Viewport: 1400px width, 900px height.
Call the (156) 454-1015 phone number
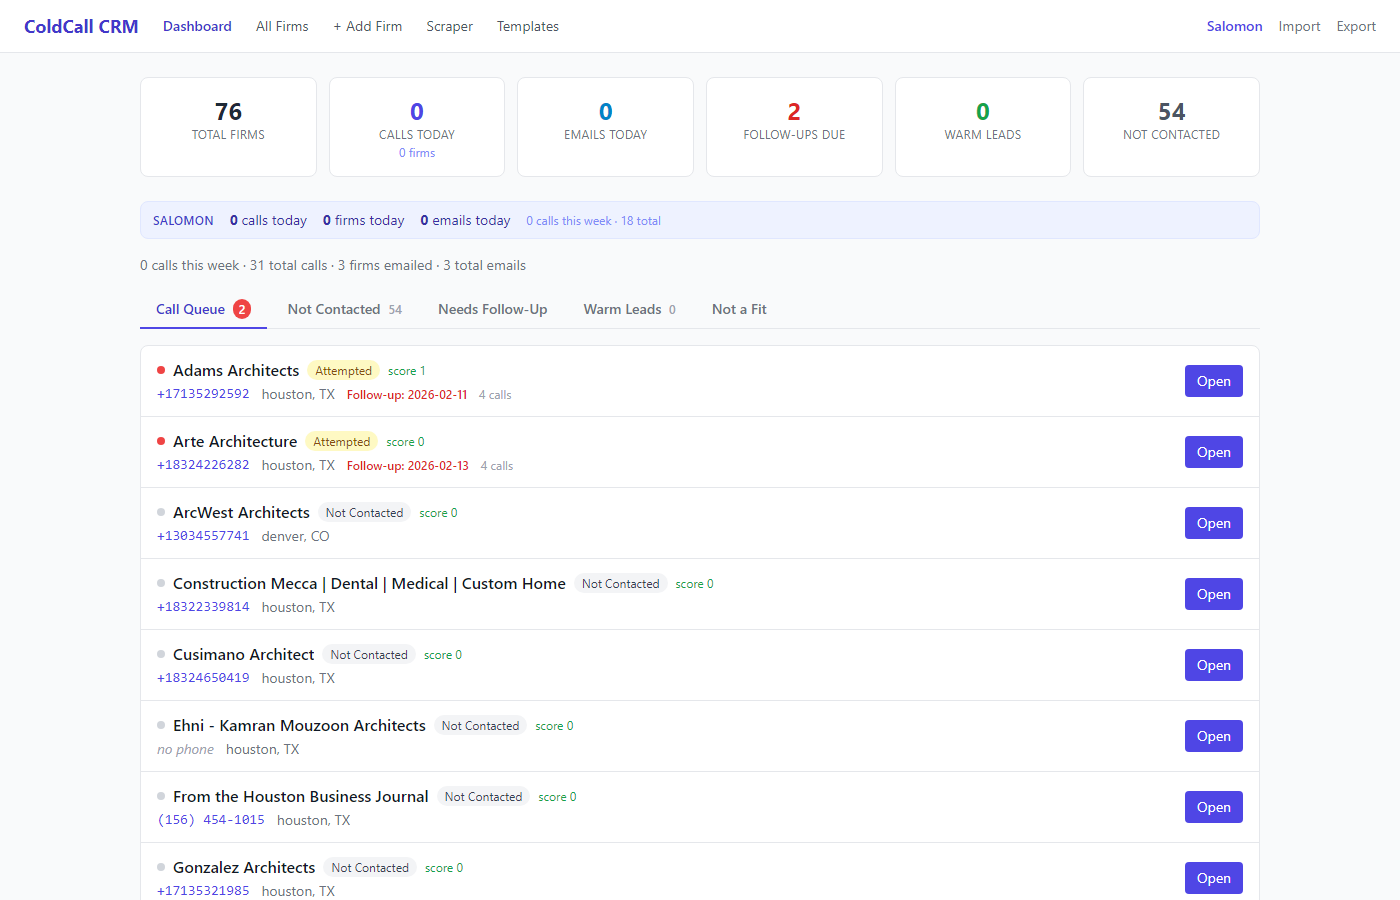pos(211,820)
